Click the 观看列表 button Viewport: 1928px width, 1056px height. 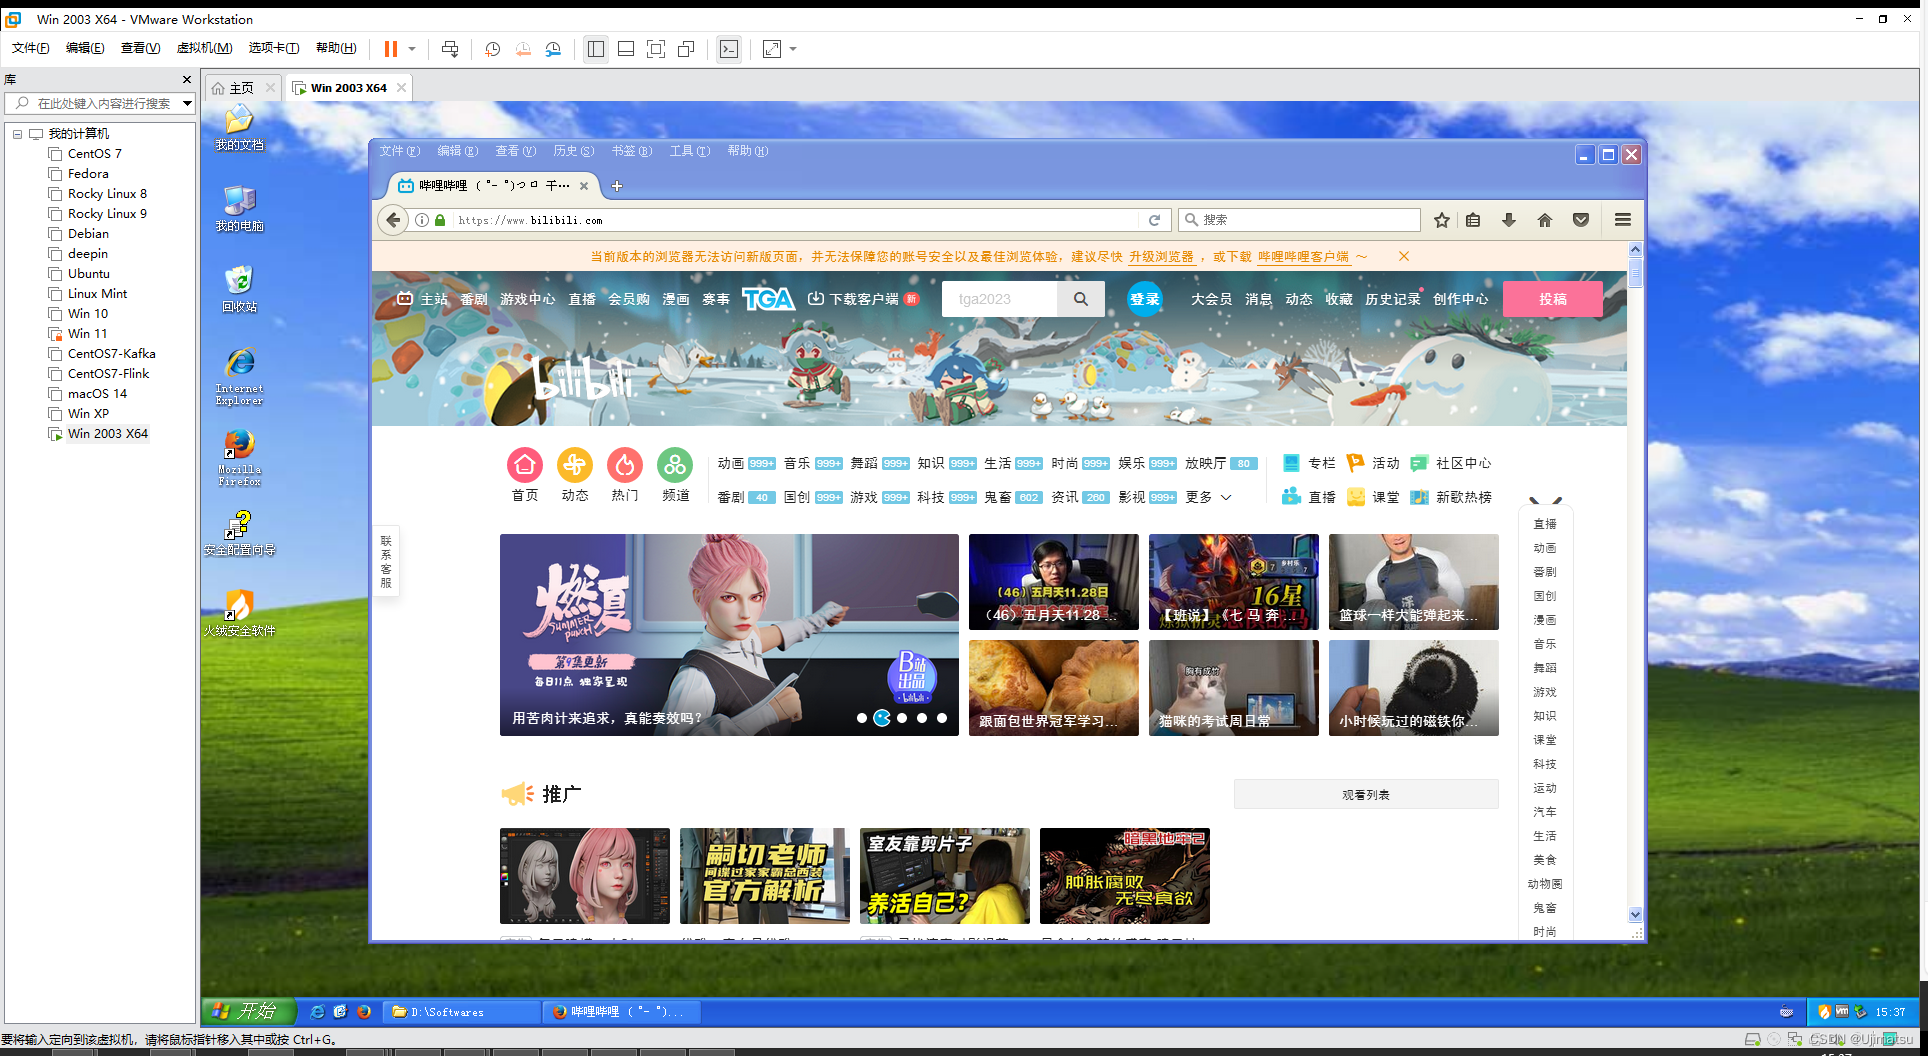click(x=1366, y=795)
